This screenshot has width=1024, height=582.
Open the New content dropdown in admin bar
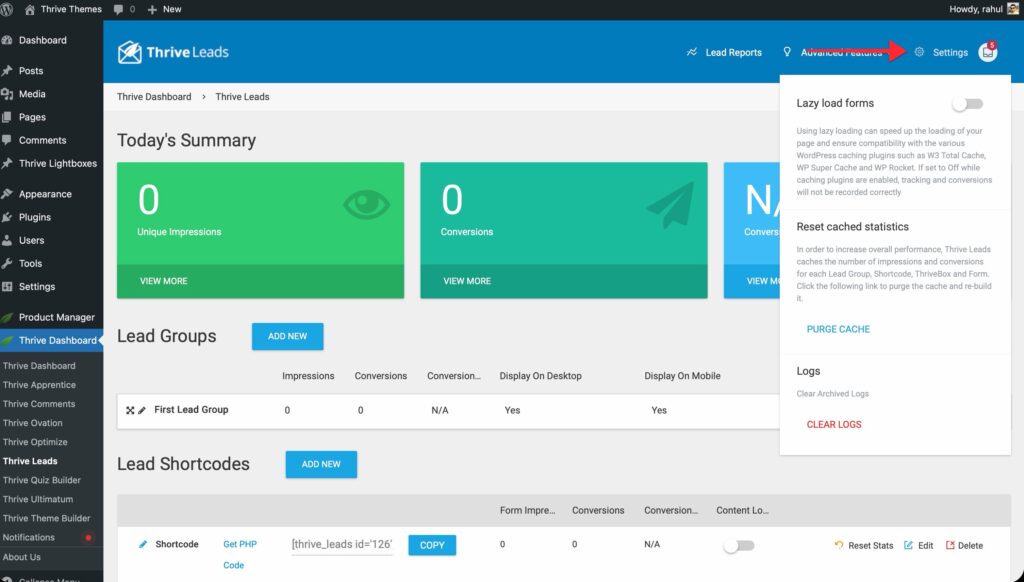165,9
